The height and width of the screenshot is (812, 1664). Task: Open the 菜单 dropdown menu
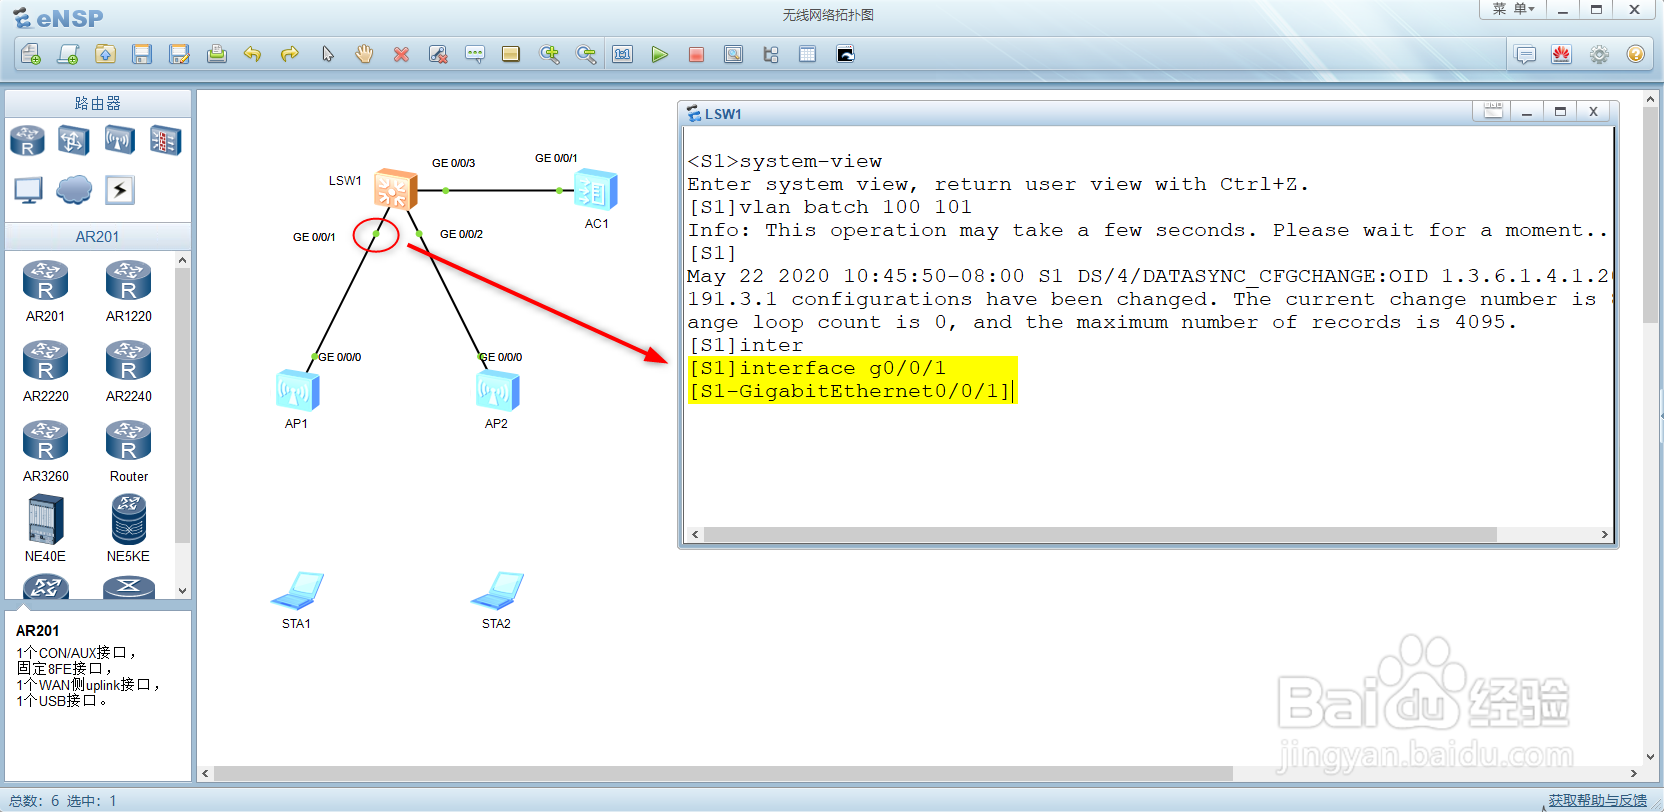[x=1513, y=9]
